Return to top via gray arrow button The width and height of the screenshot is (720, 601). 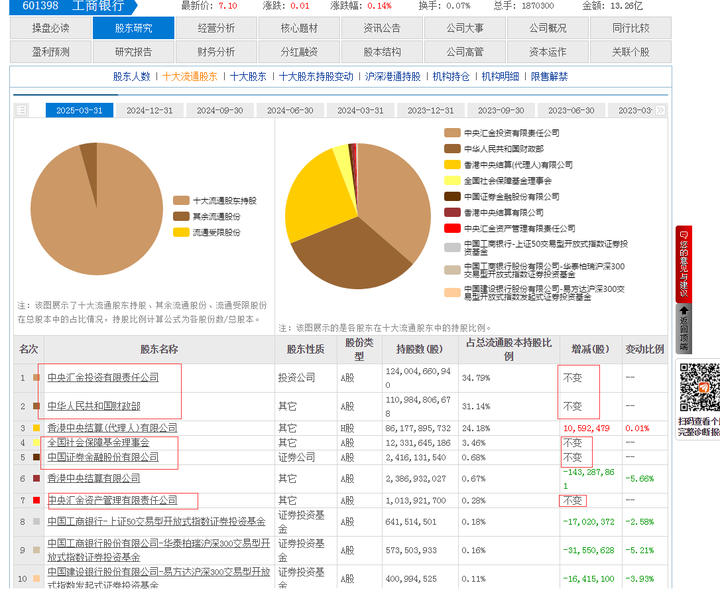coord(684,328)
